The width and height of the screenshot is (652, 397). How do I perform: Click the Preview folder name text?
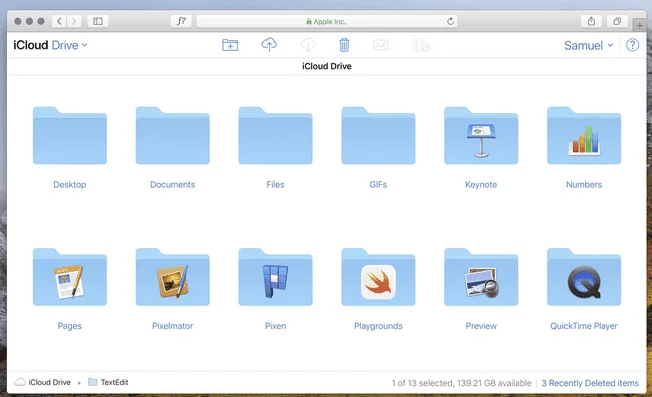tap(481, 326)
